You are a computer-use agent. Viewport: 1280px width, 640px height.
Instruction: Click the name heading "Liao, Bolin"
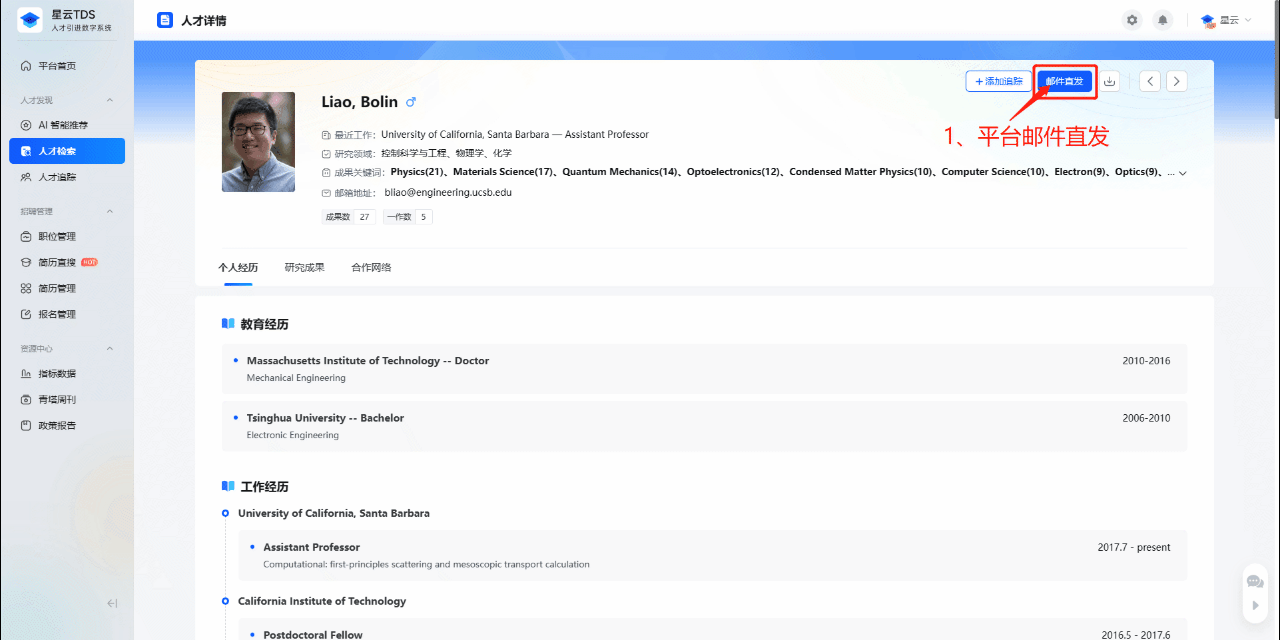tap(360, 102)
